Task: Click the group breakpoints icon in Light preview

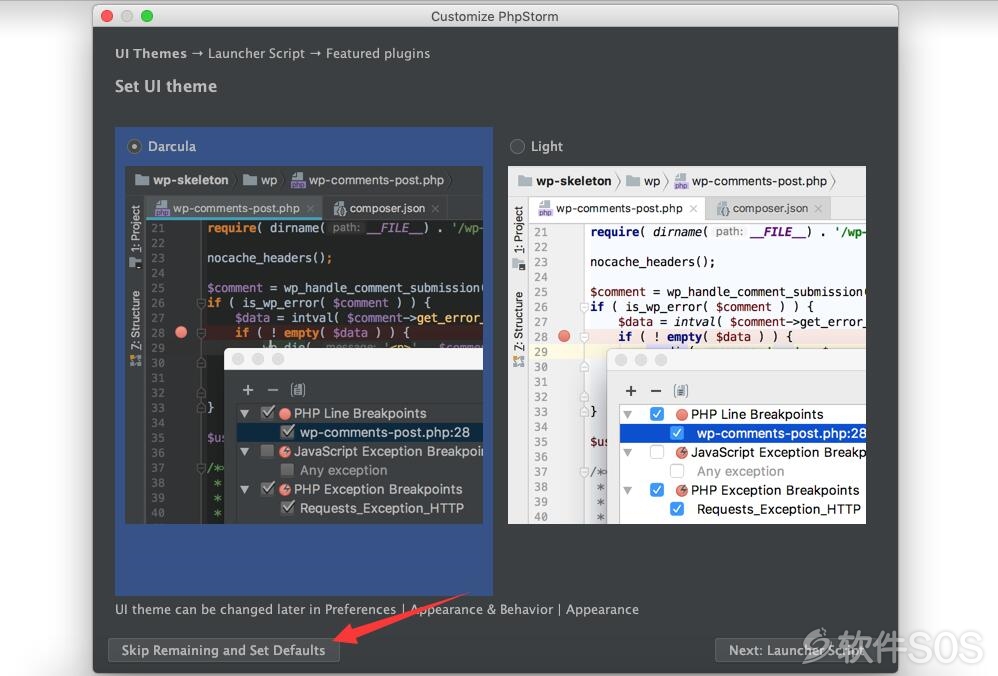Action: [x=681, y=391]
